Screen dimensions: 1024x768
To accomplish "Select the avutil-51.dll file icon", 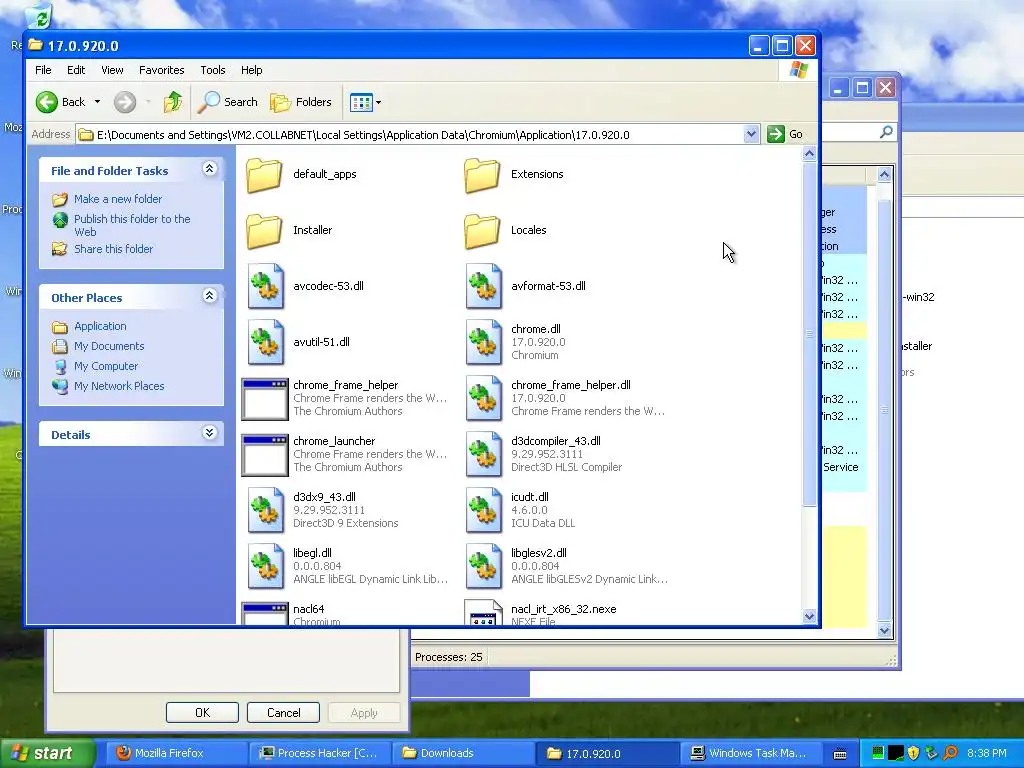I will click(x=265, y=342).
